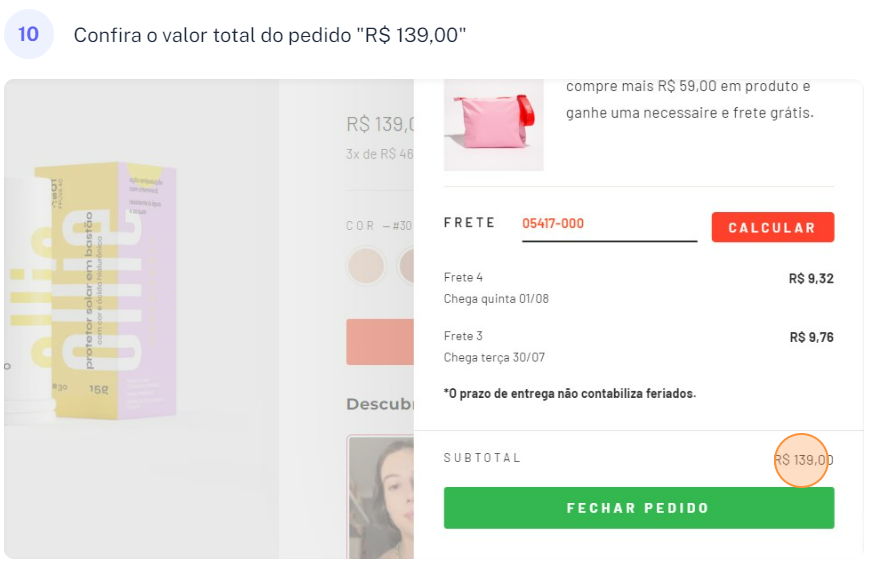
Task: Click the step number 10 badge
Action: (28, 35)
